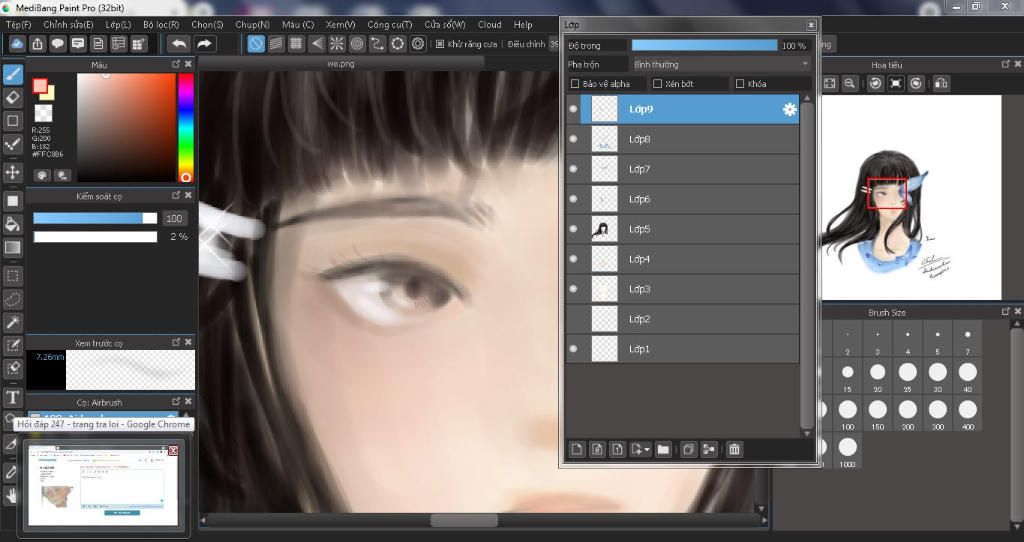Screen dimensions: 1024x542
Task: Click the Redo arrow in toolbar
Action: (x=204, y=44)
